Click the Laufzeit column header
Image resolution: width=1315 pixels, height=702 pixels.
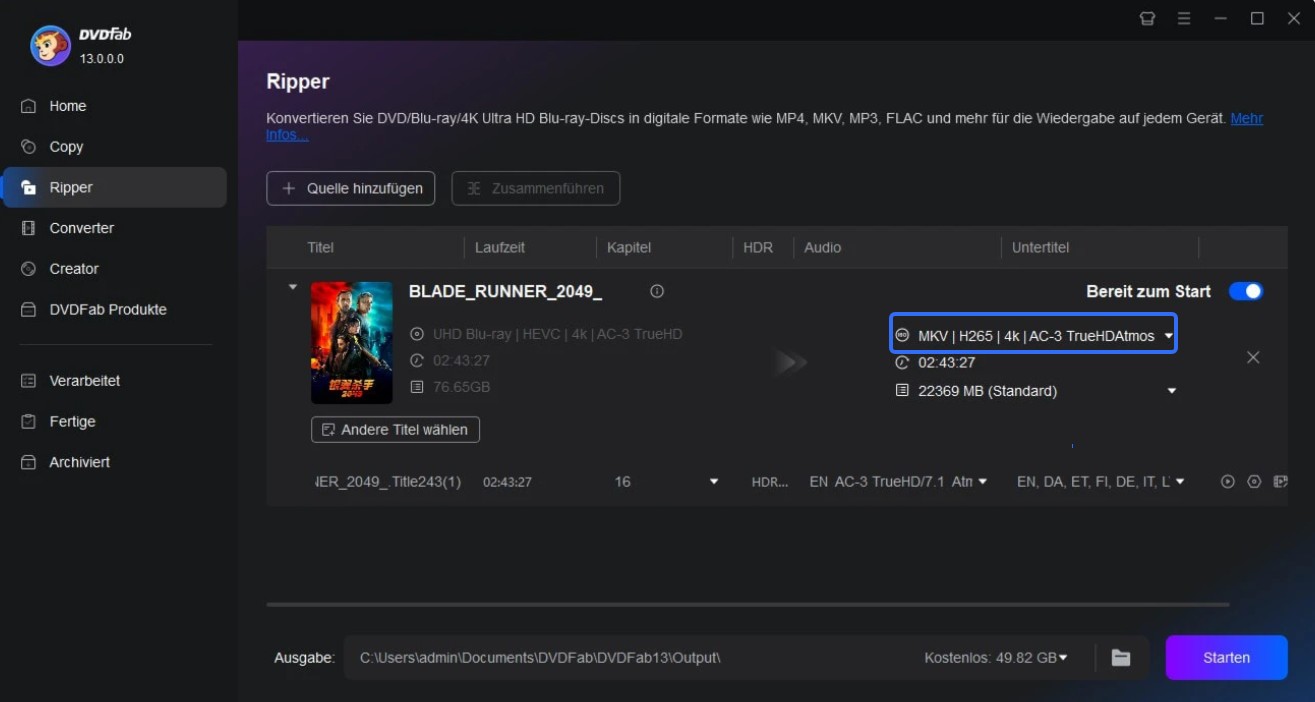click(500, 247)
